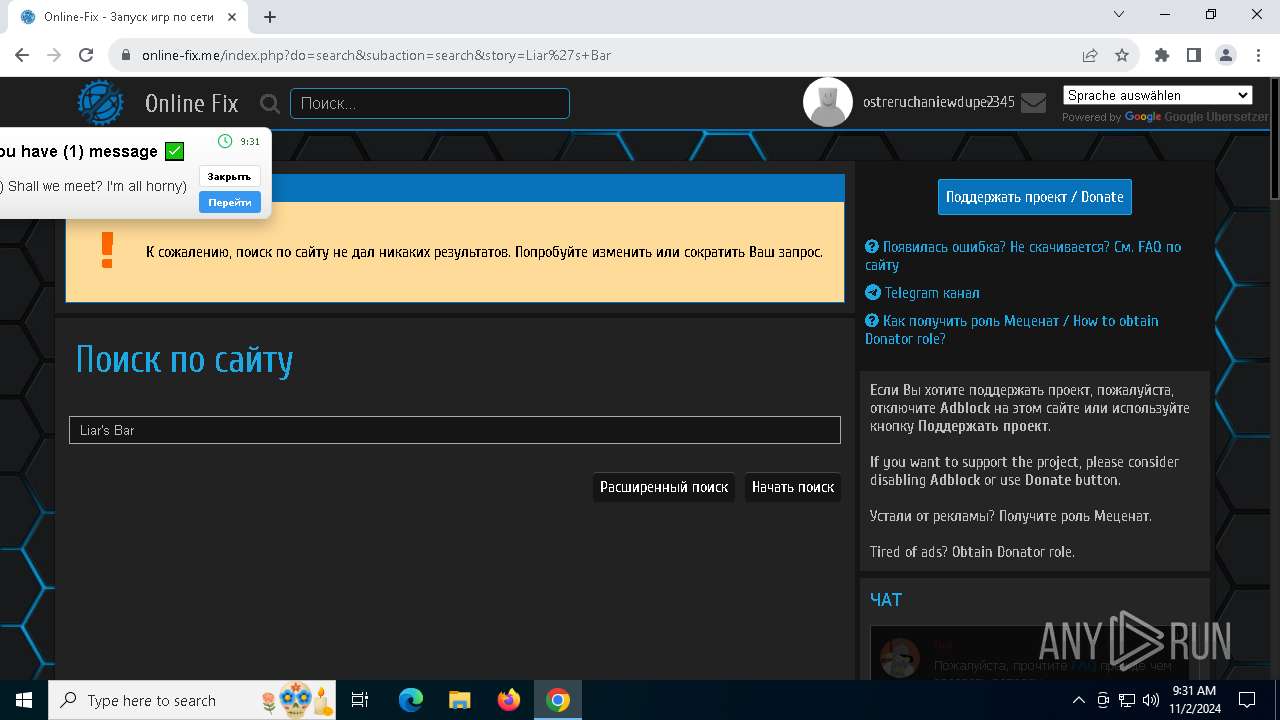Open the Sprache auswählen language dropdown
The width and height of the screenshot is (1280, 720).
click(x=1157, y=95)
